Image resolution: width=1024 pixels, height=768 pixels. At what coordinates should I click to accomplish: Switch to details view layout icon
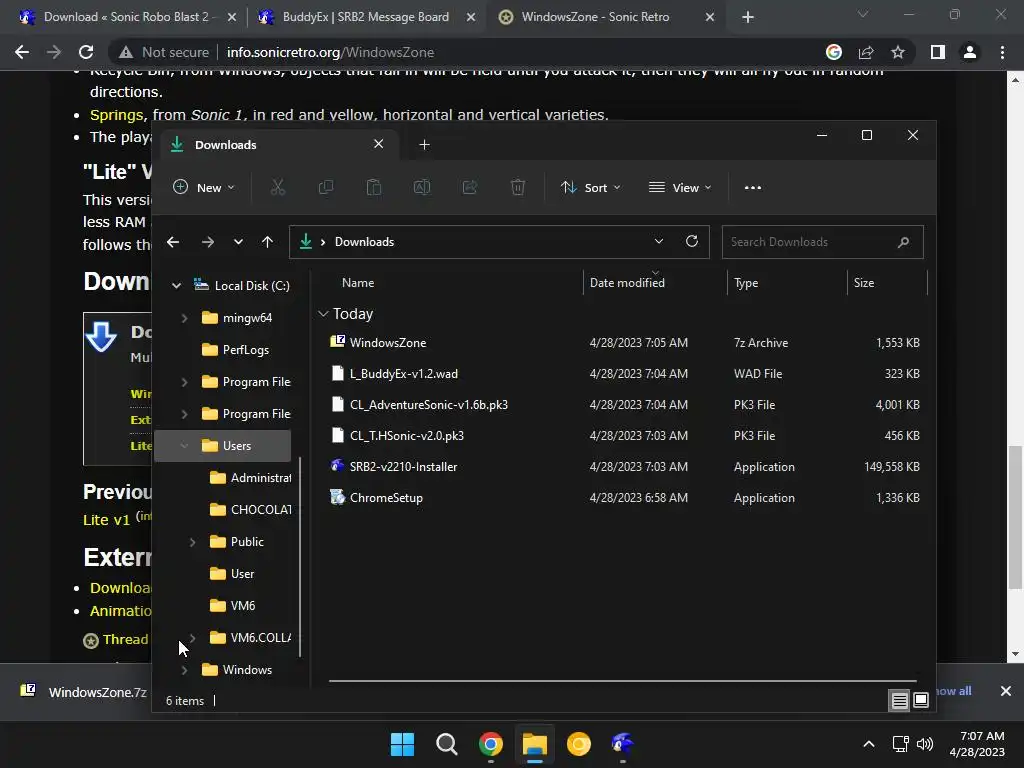click(899, 701)
